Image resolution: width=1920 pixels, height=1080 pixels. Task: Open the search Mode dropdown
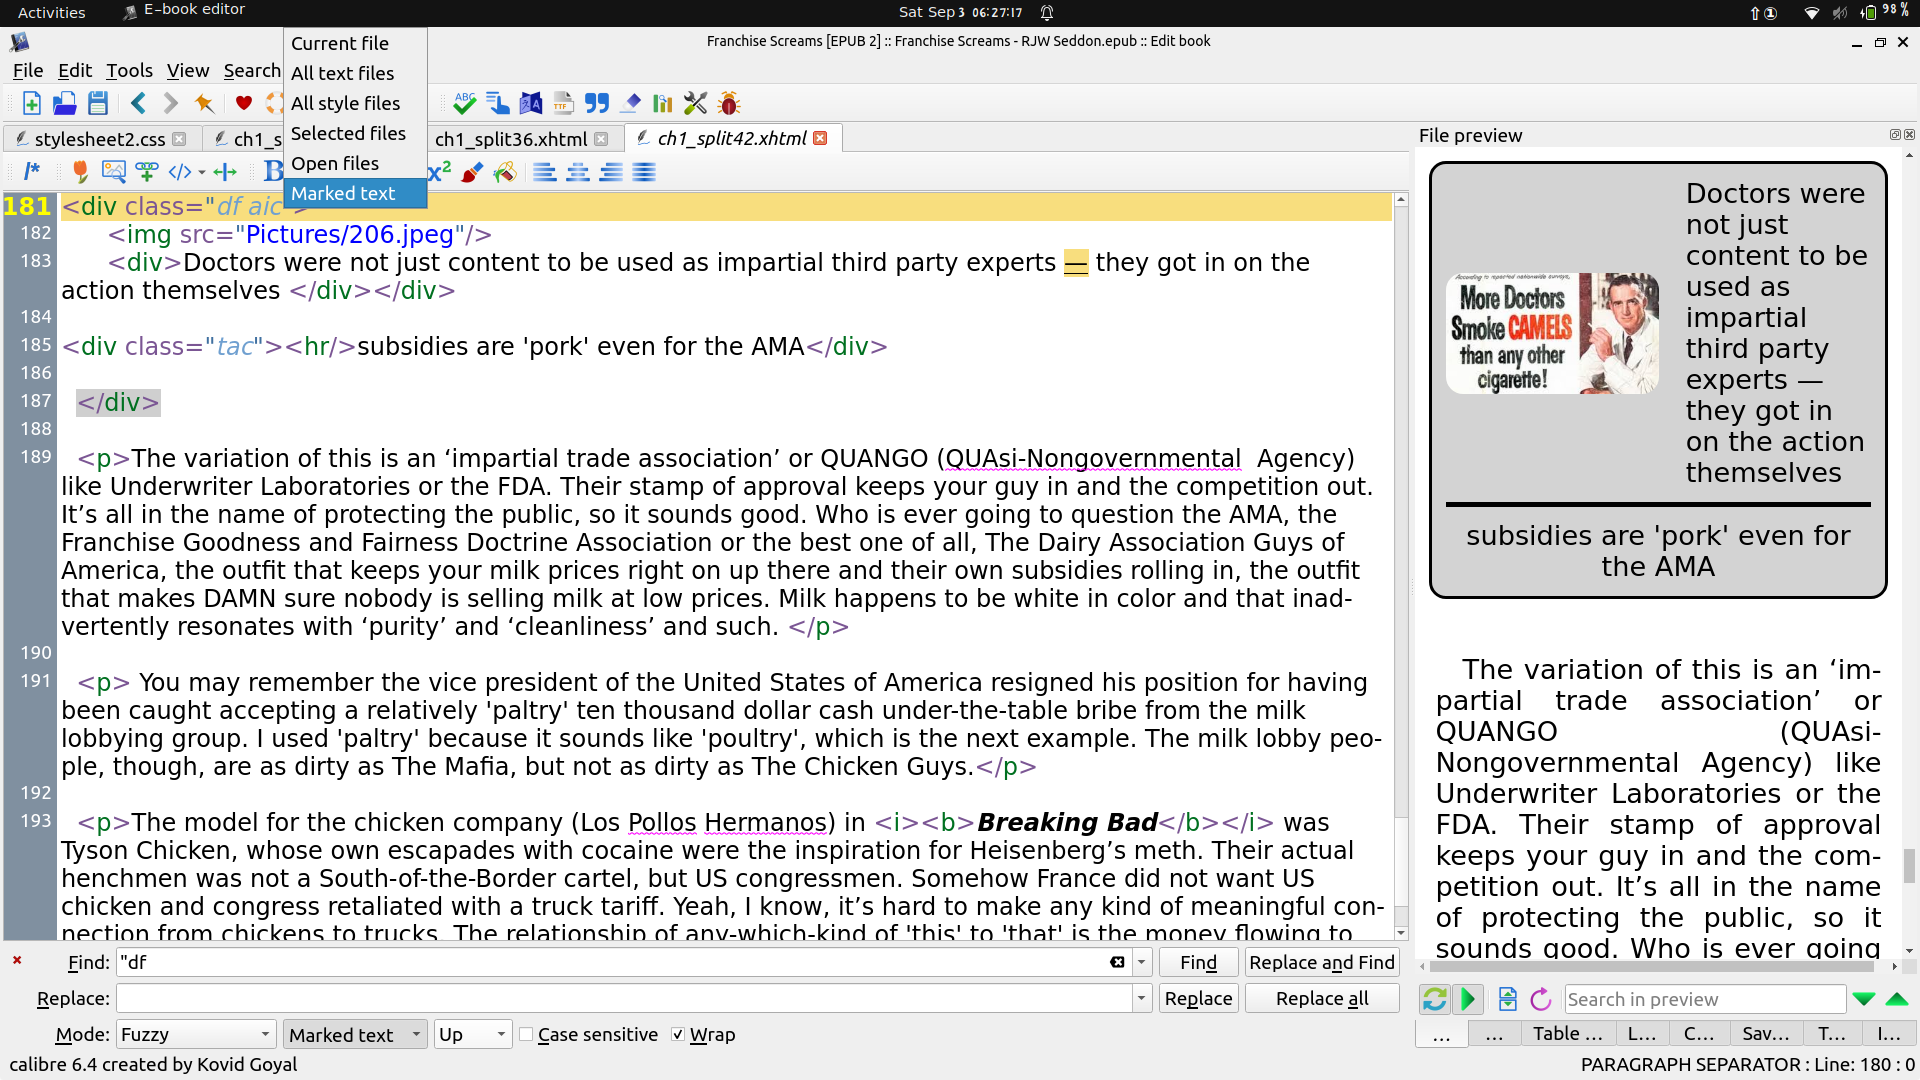196,1034
